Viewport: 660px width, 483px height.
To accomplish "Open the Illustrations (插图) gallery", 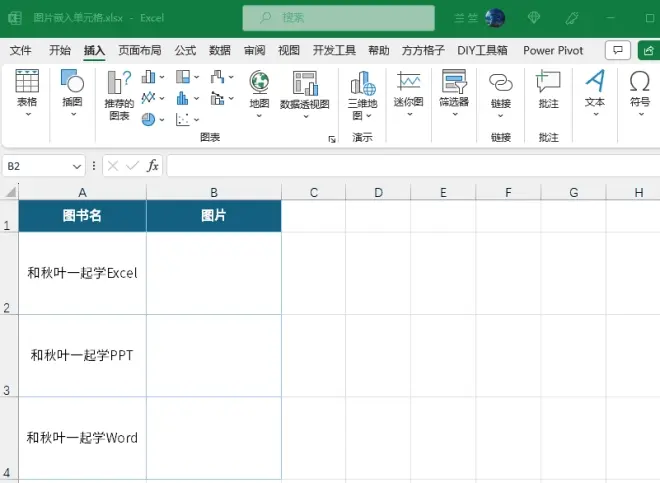I will click(72, 93).
